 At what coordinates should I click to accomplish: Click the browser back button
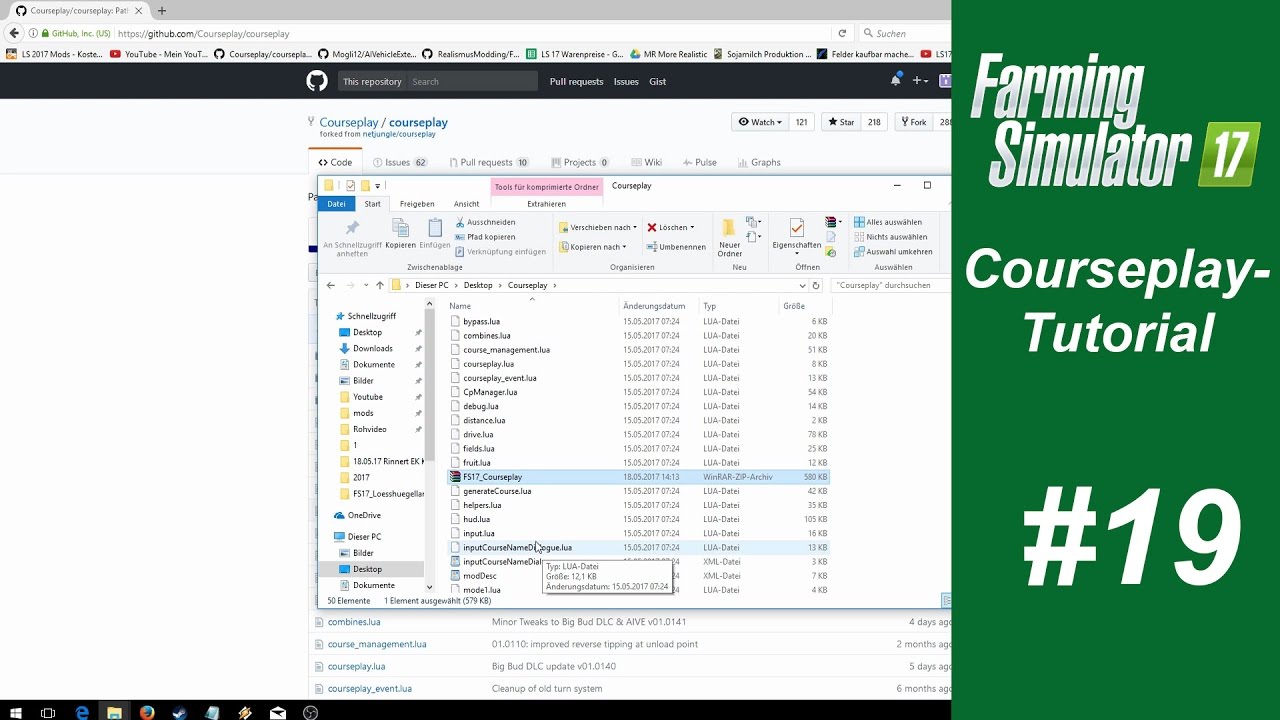(14, 33)
